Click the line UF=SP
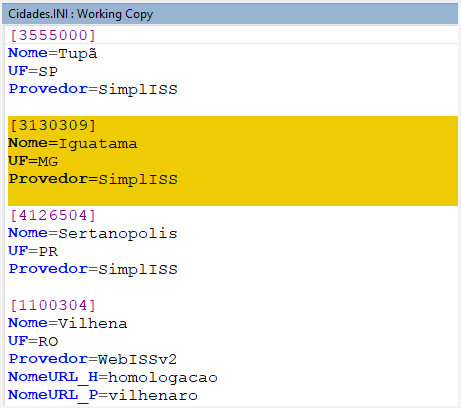 [x=33, y=71]
